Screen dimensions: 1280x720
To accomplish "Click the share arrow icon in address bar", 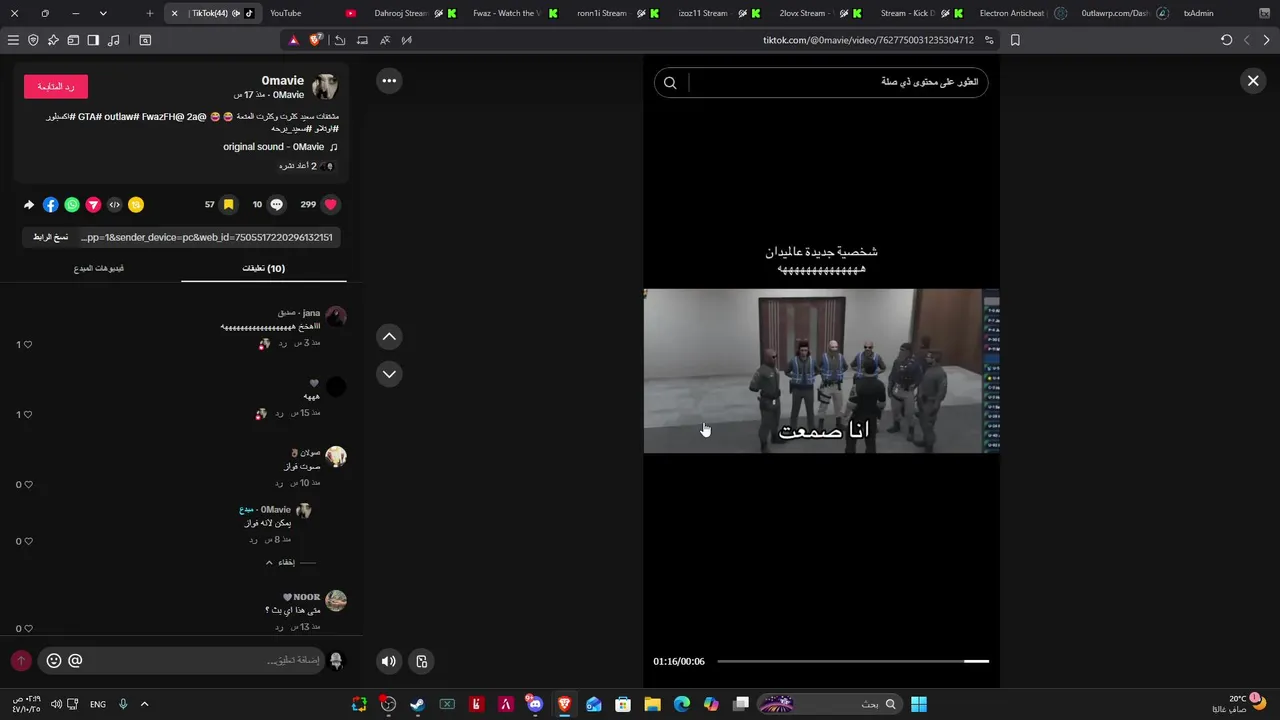I will 340,40.
